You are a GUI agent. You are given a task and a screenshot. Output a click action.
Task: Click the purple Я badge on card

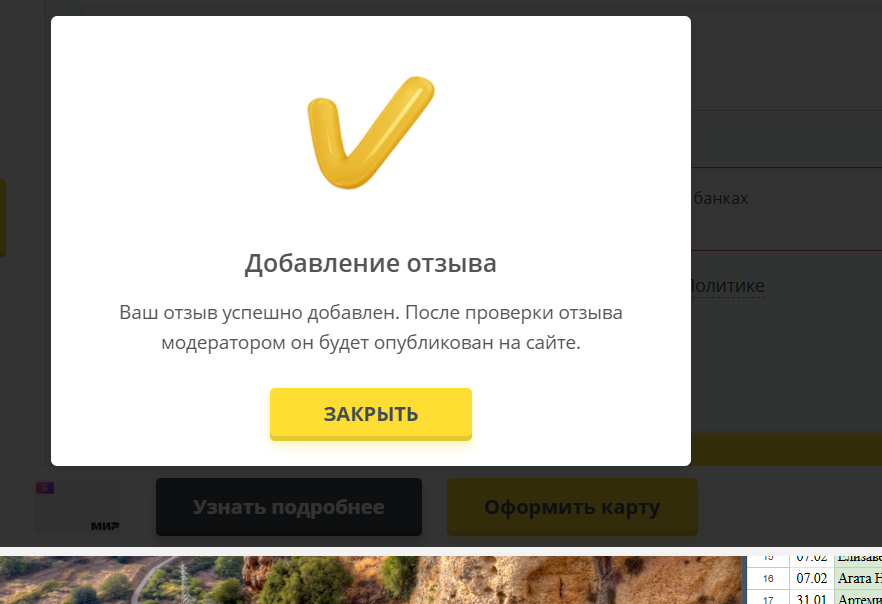45,488
